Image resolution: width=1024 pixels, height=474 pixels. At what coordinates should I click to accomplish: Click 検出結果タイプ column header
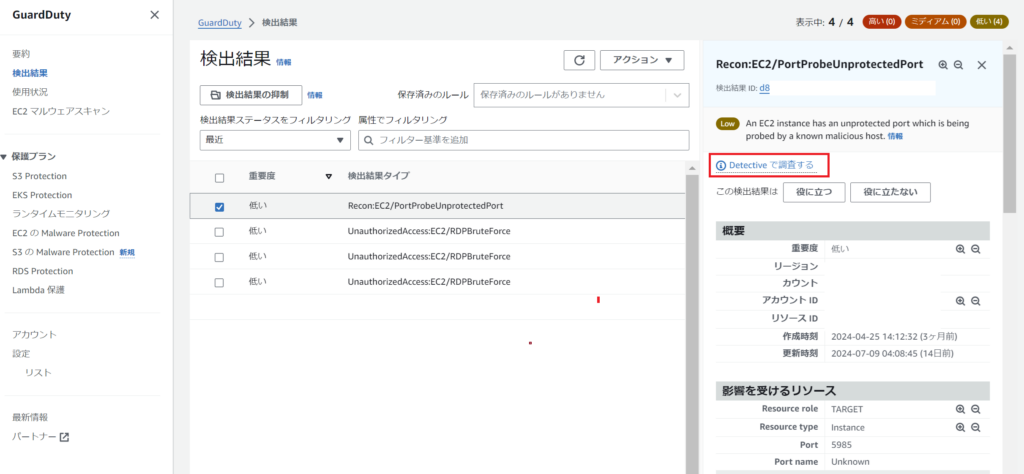point(379,176)
